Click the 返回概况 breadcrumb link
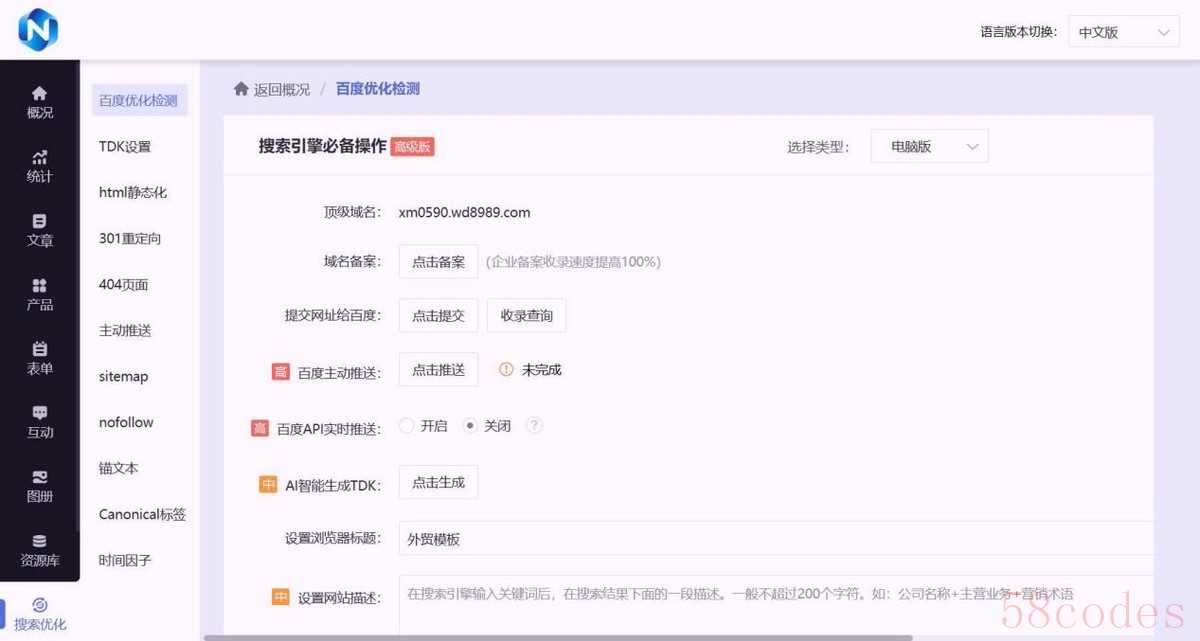Viewport: 1200px width, 641px height. tap(272, 89)
